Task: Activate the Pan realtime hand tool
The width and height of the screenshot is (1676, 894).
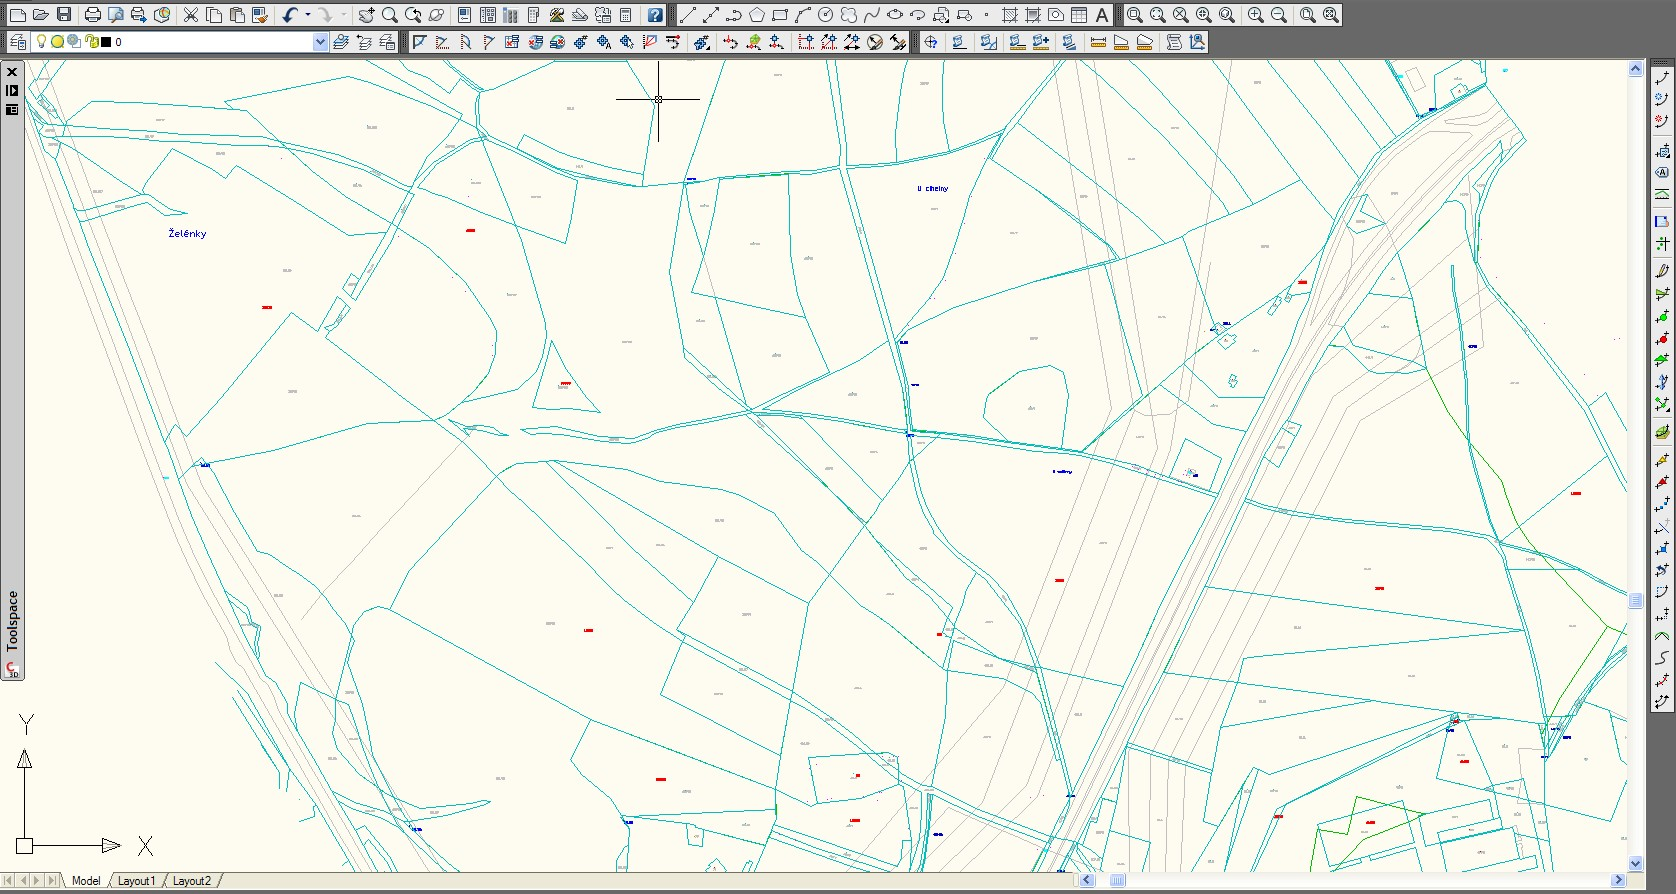Action: coord(367,15)
